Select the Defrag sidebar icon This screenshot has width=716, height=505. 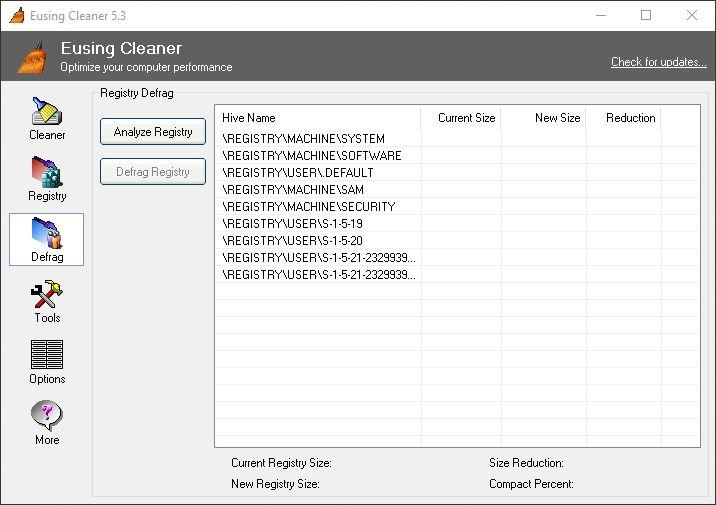click(47, 233)
